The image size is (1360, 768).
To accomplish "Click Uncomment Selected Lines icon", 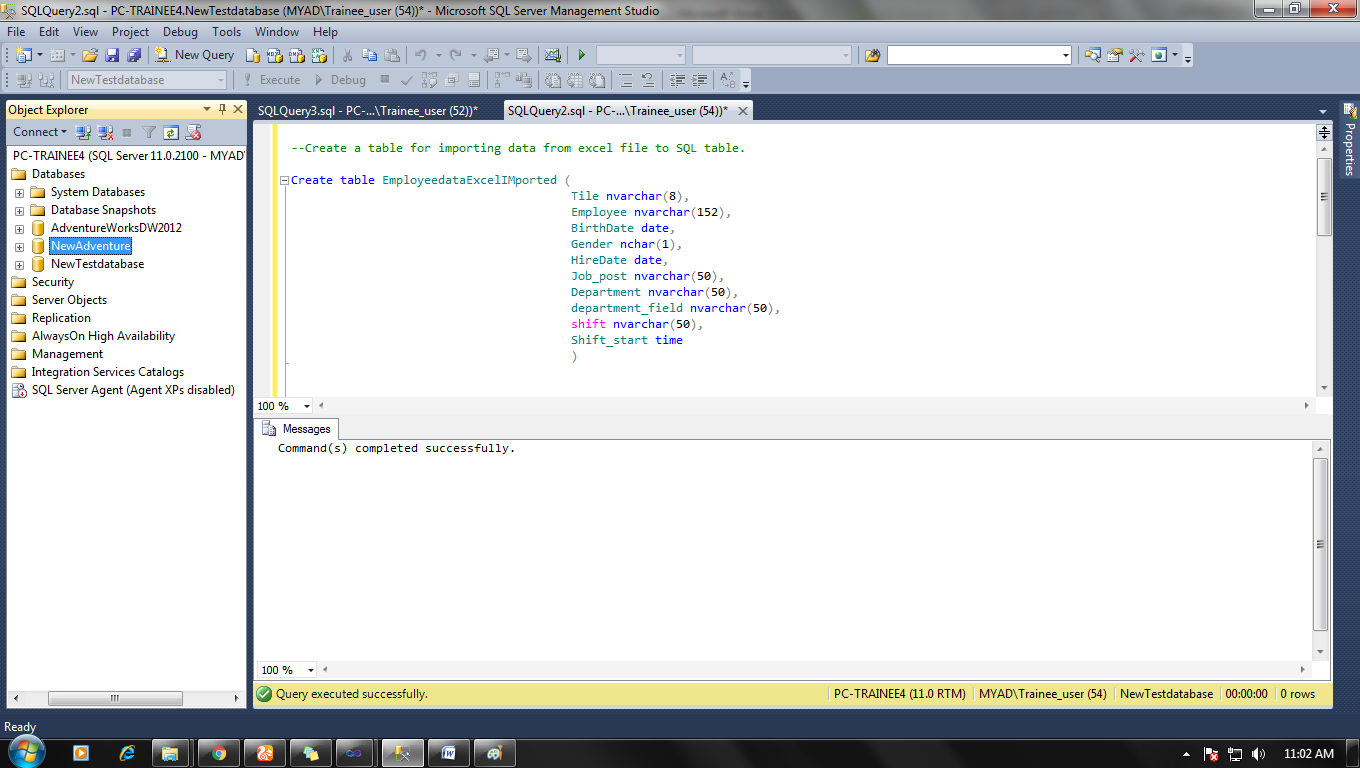I will [647, 80].
